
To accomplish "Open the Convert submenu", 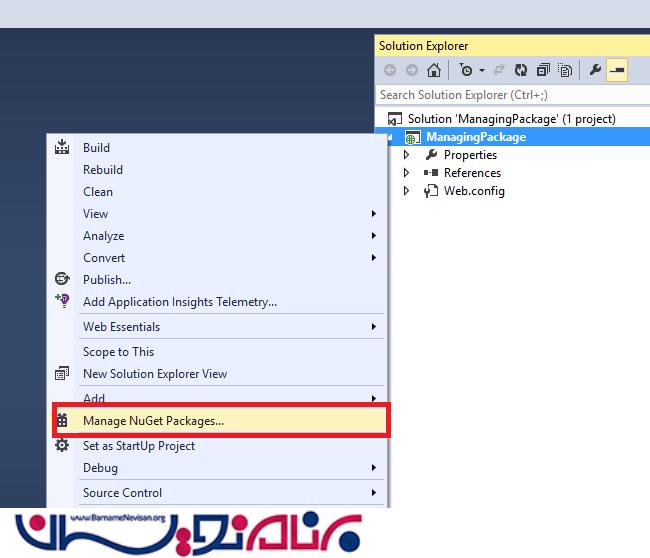I will 218,257.
